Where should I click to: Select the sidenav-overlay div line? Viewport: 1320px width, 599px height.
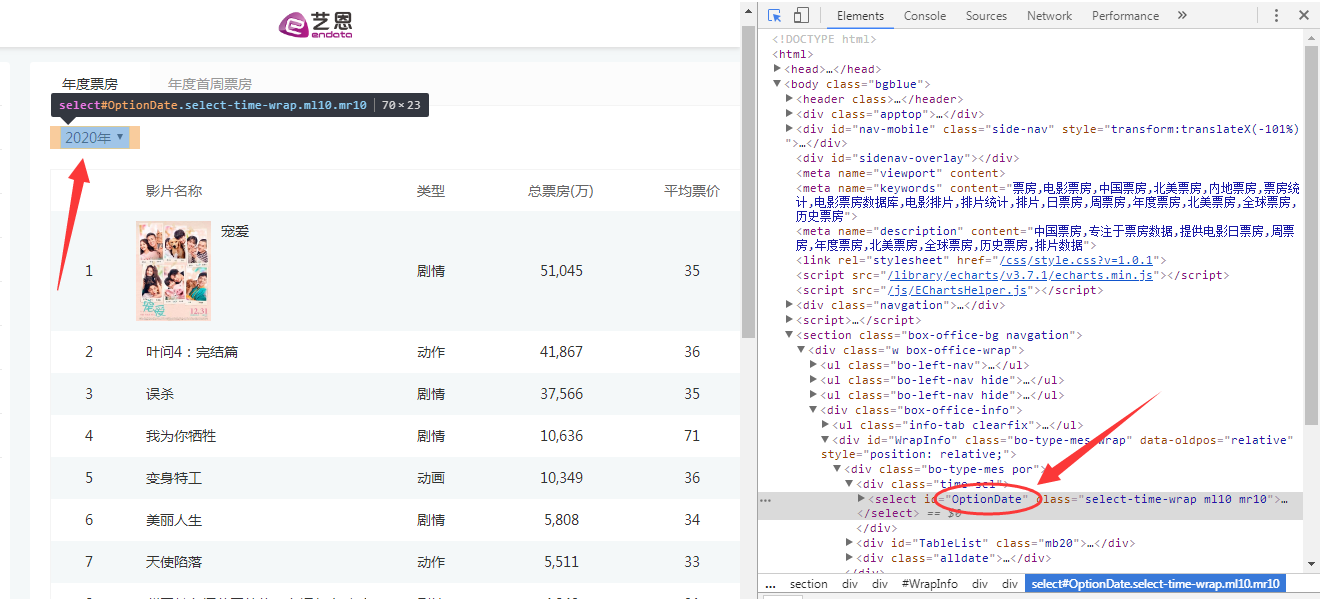click(x=908, y=158)
